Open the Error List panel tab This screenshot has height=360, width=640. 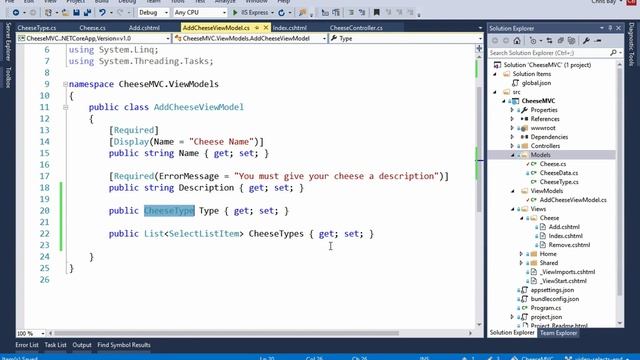[27, 345]
